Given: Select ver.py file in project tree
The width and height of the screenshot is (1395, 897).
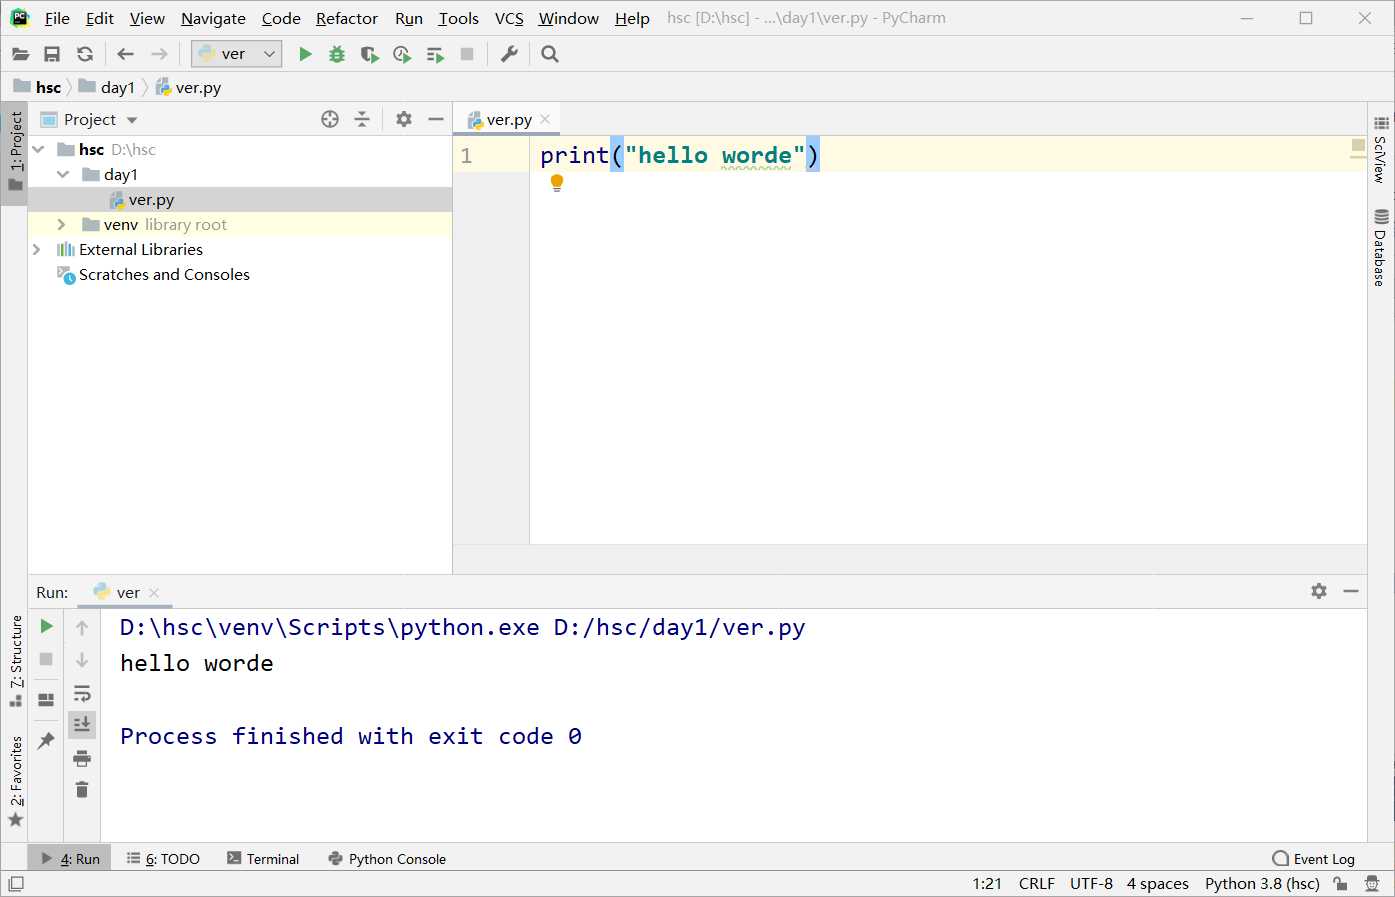Looking at the screenshot, I should pyautogui.click(x=151, y=200).
